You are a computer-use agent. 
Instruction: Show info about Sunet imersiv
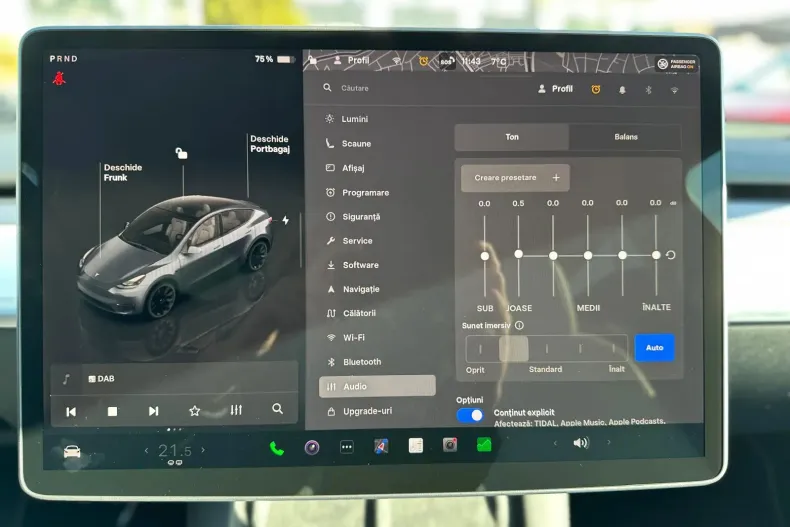pyautogui.click(x=519, y=325)
